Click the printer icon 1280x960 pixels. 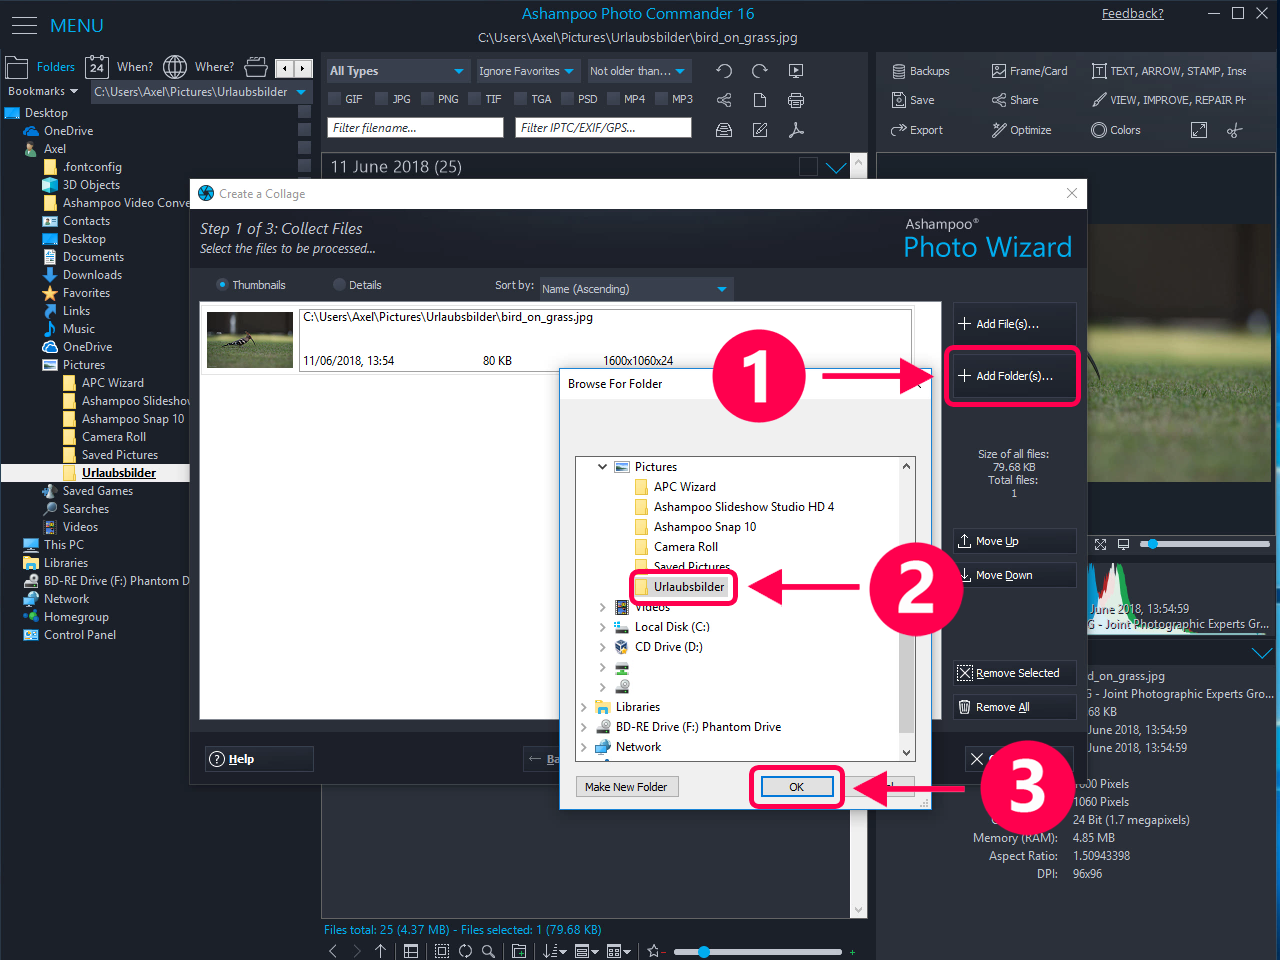[x=796, y=100]
